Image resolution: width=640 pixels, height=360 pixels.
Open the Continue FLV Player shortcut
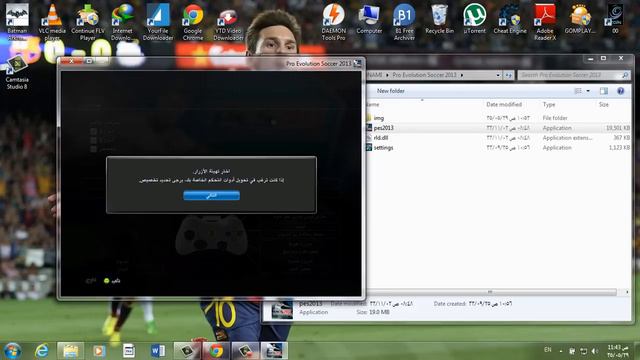click(x=88, y=22)
